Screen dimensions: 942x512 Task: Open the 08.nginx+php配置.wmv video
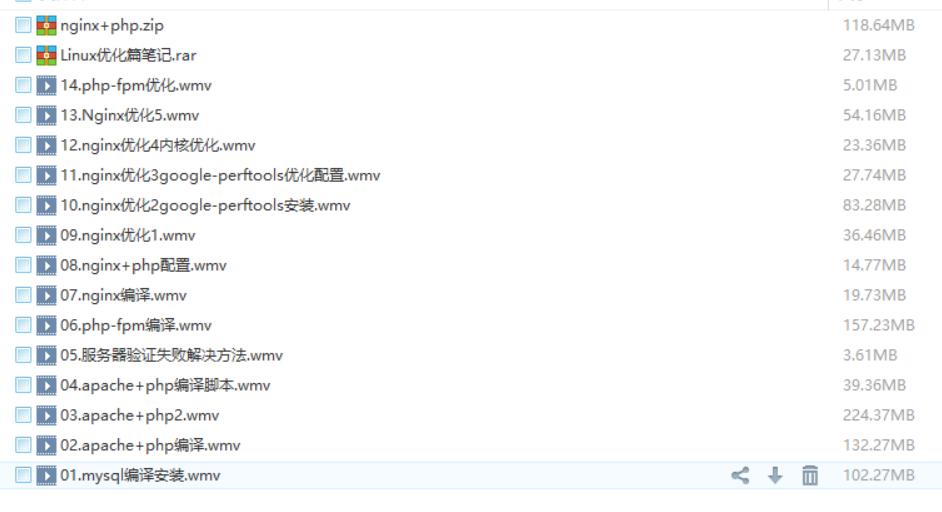pyautogui.click(x=144, y=265)
